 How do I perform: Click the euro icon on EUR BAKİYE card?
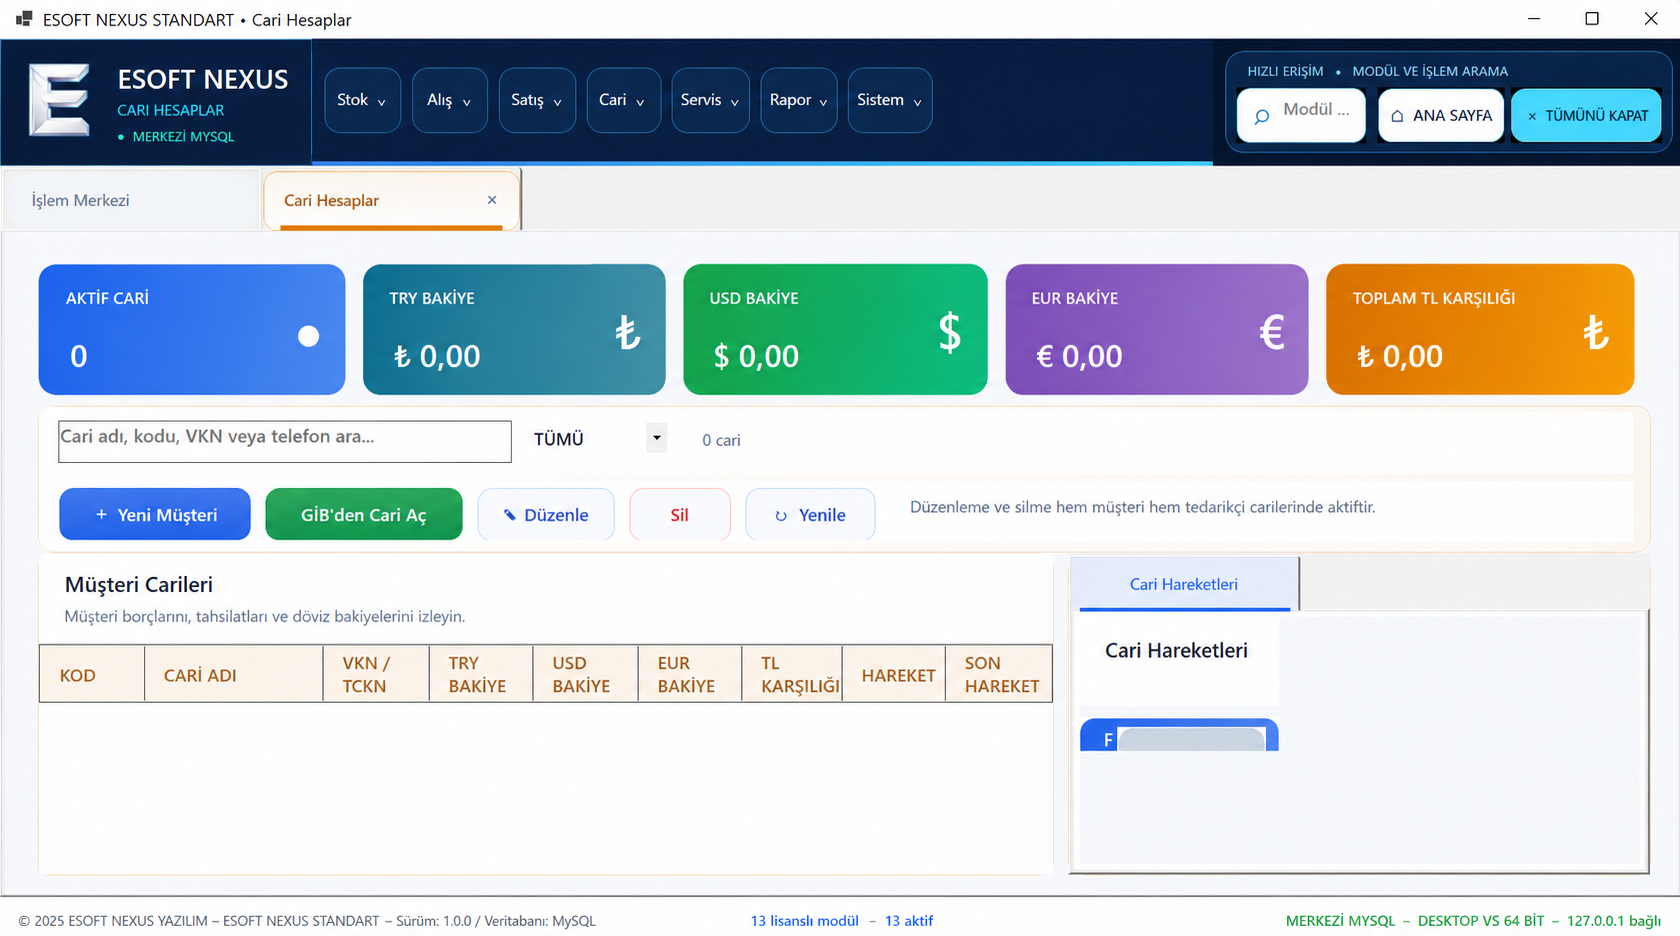point(1271,332)
